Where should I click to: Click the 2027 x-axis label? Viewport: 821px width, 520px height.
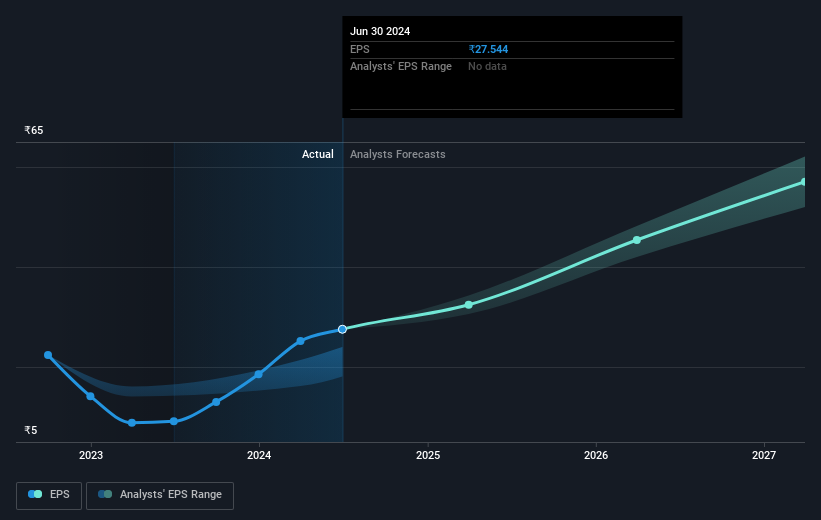coord(764,455)
